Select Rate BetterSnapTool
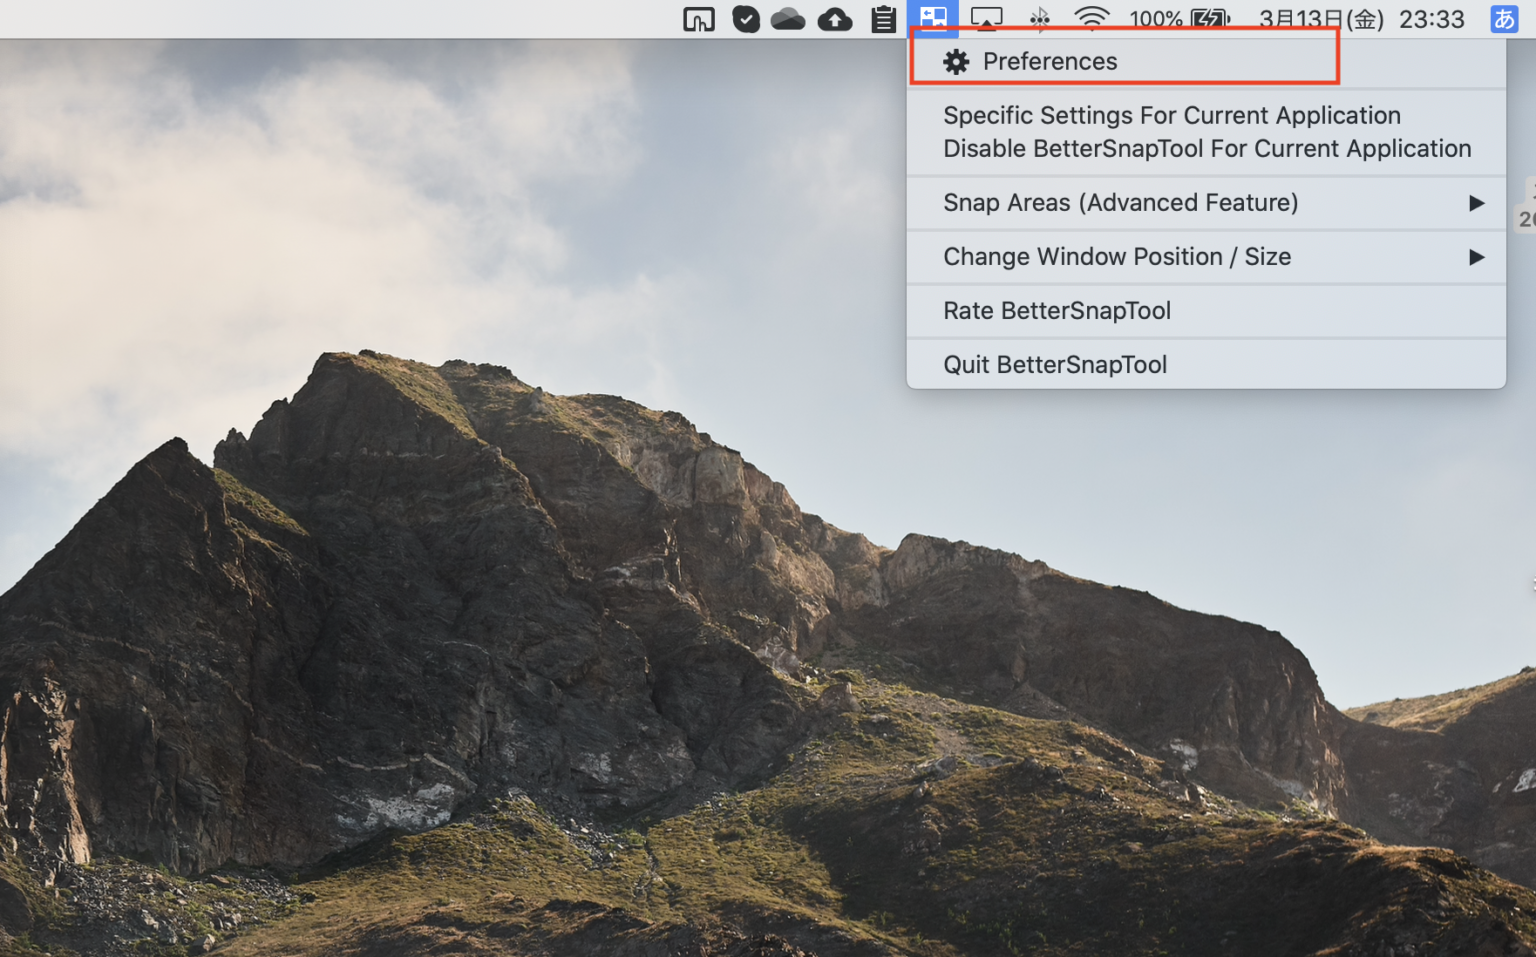The height and width of the screenshot is (957, 1536). coord(1205,311)
